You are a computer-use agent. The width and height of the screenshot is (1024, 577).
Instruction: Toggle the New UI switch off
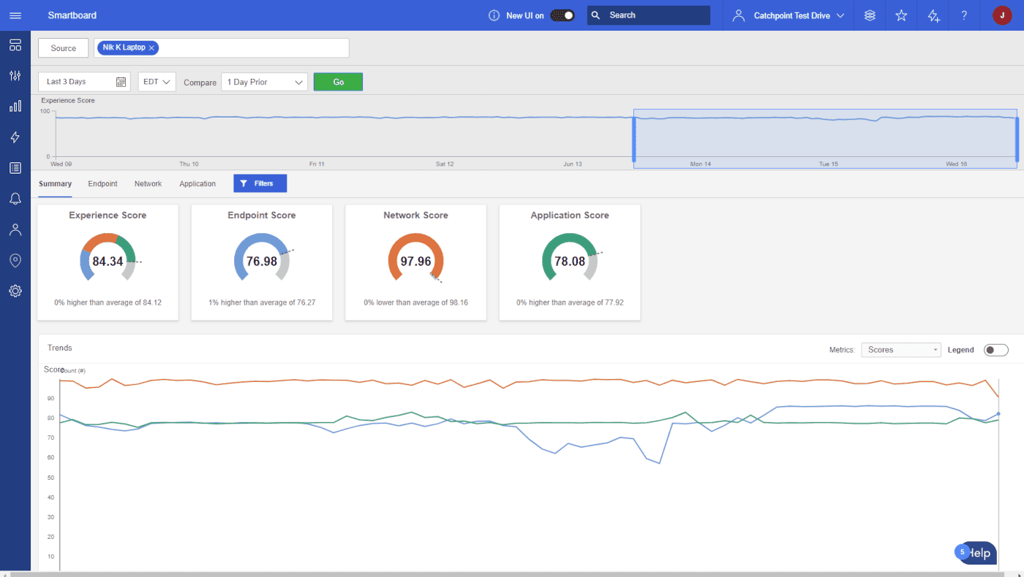(x=561, y=15)
